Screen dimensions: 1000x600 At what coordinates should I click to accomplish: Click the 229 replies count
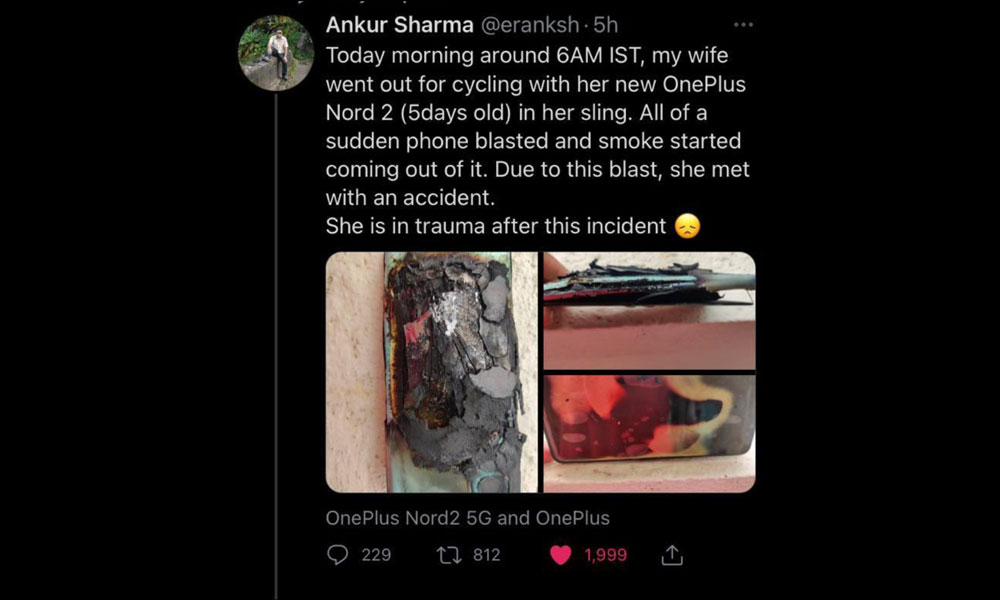(376, 554)
